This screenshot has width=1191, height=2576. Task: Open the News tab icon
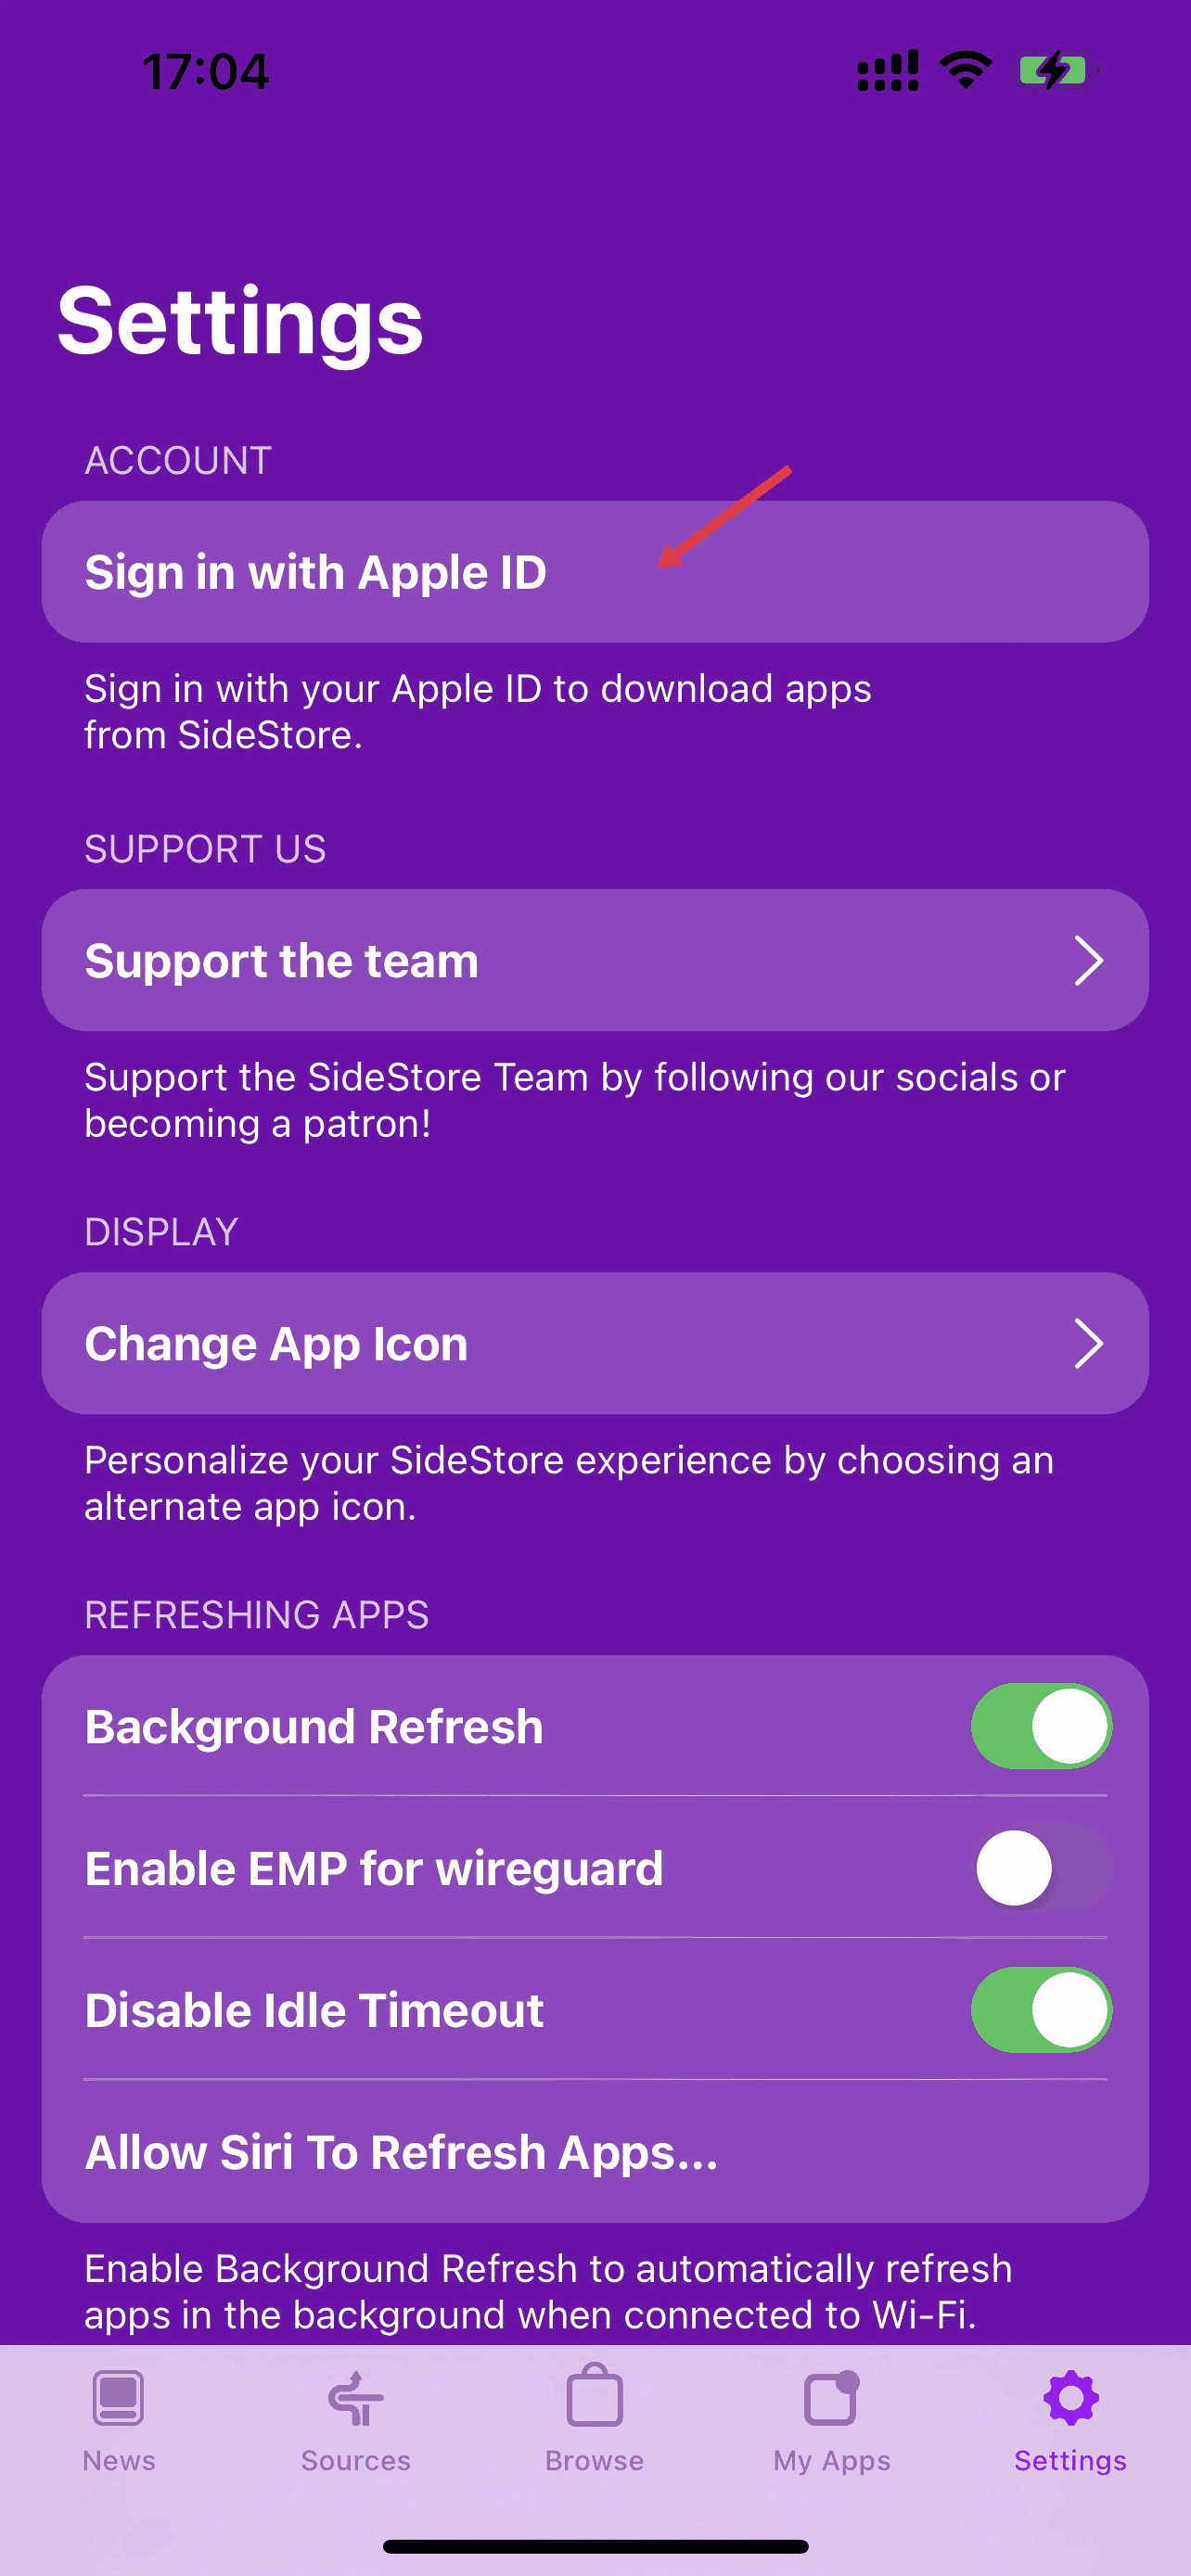(x=118, y=2397)
